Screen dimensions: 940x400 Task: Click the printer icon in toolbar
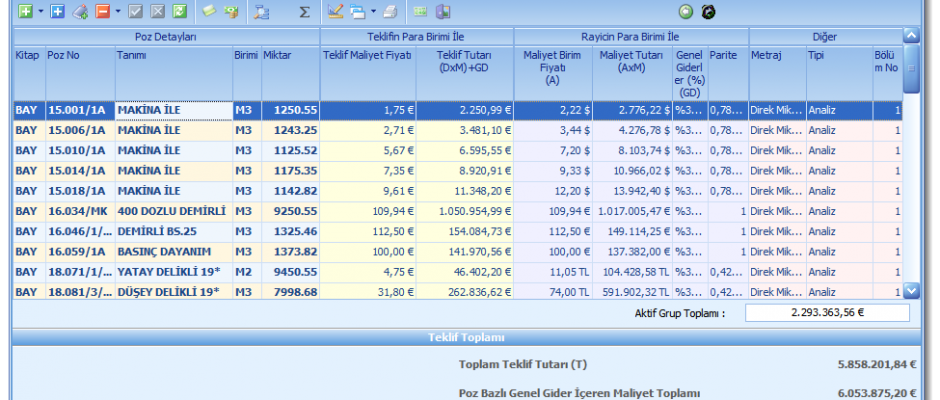coord(391,12)
